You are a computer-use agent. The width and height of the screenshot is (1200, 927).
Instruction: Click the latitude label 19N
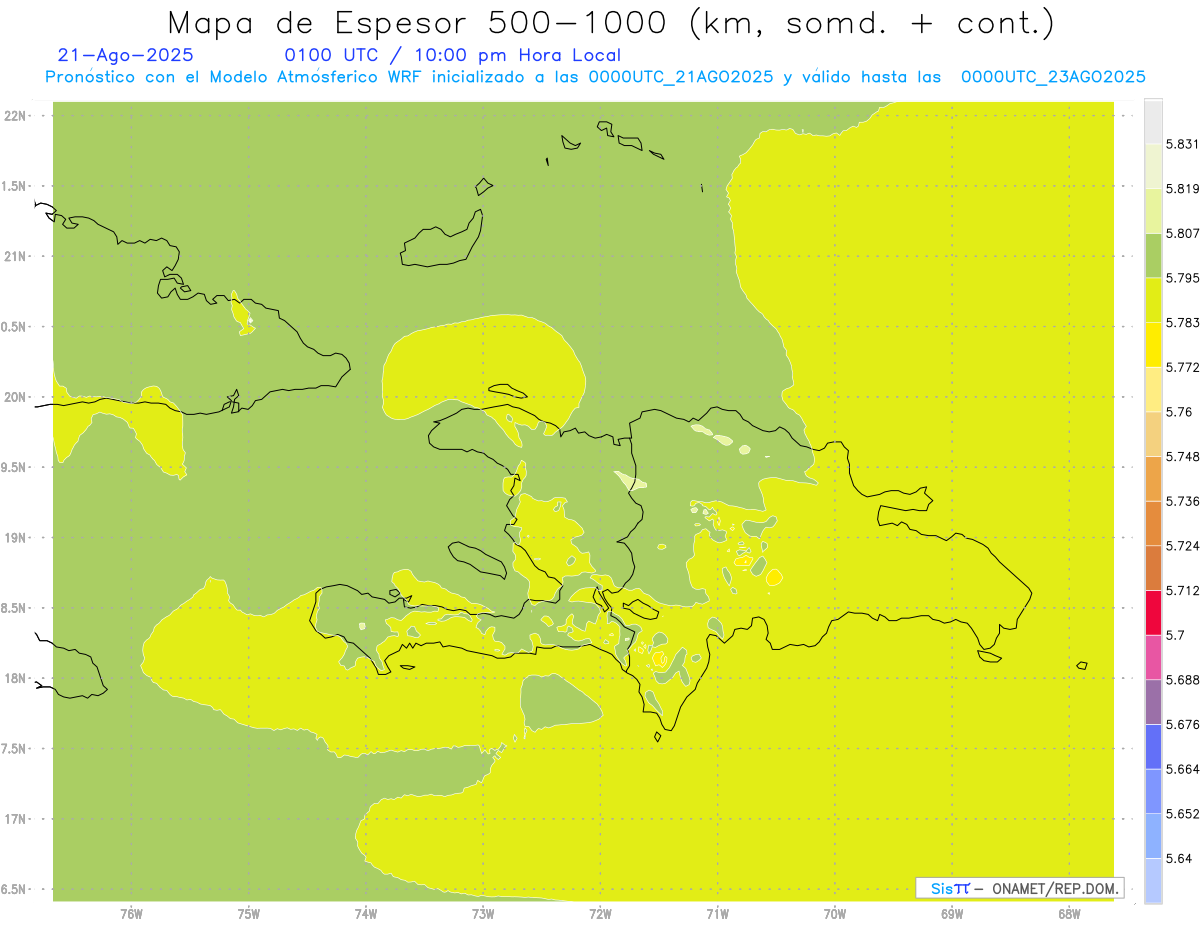tap(15, 538)
